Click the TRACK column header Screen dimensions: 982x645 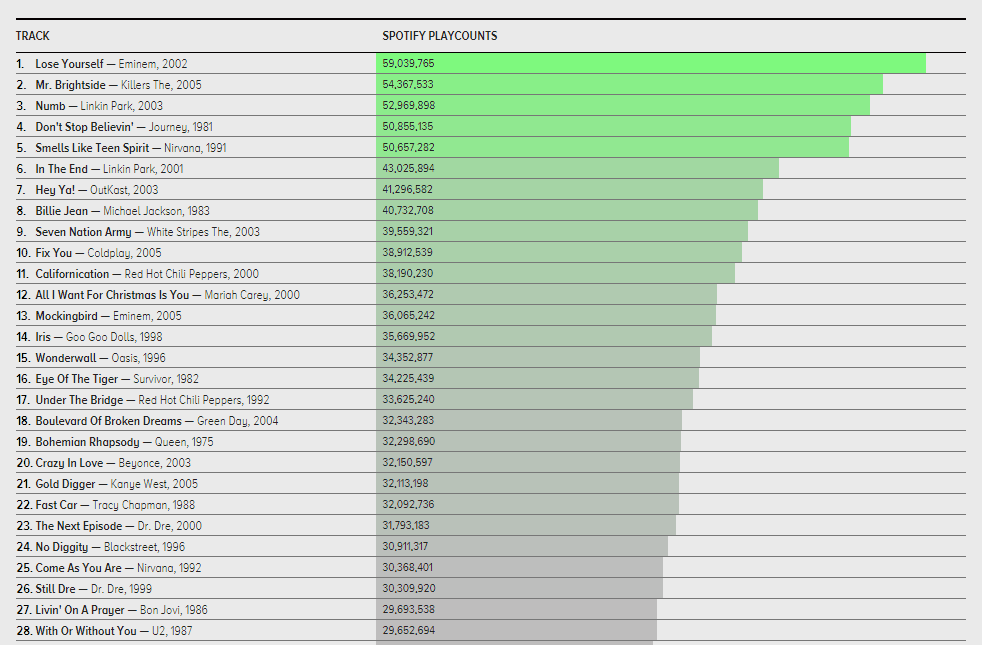click(33, 36)
